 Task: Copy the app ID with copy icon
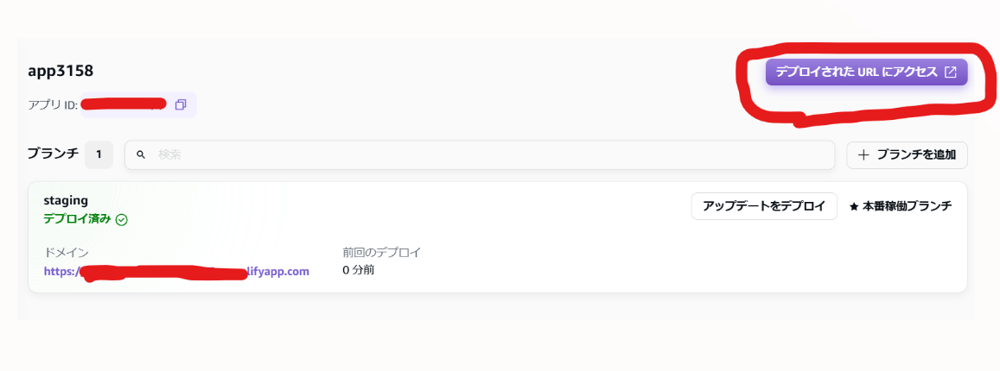(x=180, y=105)
